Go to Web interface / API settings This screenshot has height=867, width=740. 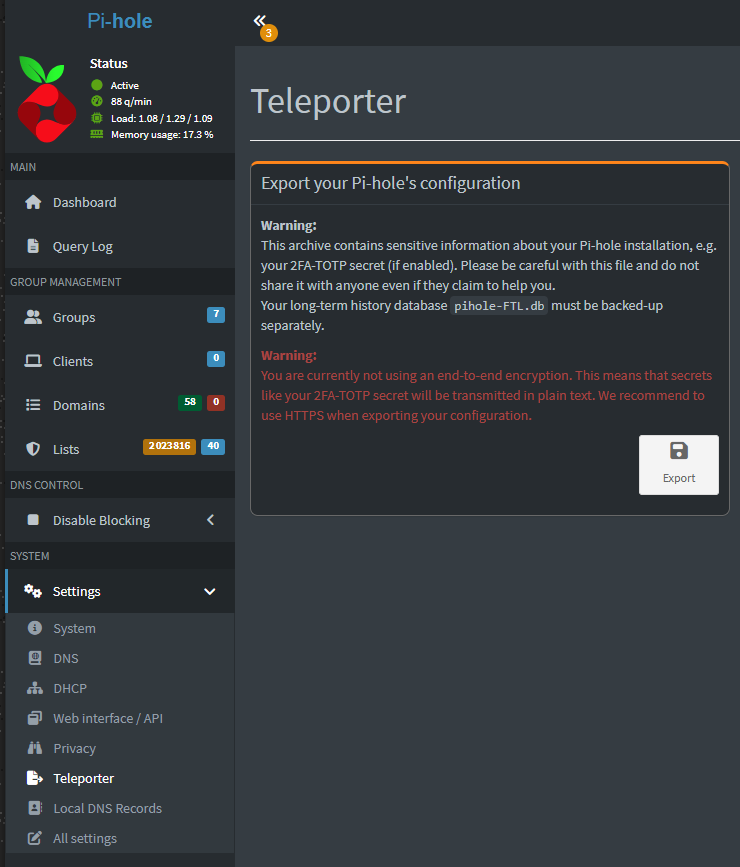(x=107, y=718)
